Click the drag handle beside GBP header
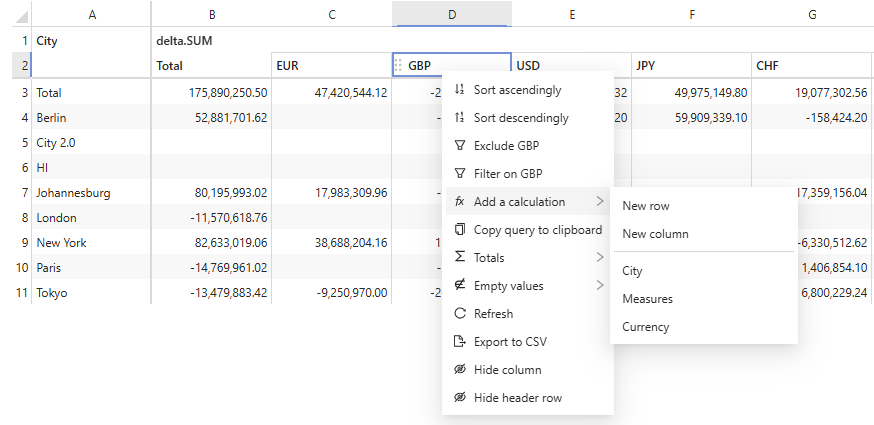The height and width of the screenshot is (425, 874). tap(398, 65)
